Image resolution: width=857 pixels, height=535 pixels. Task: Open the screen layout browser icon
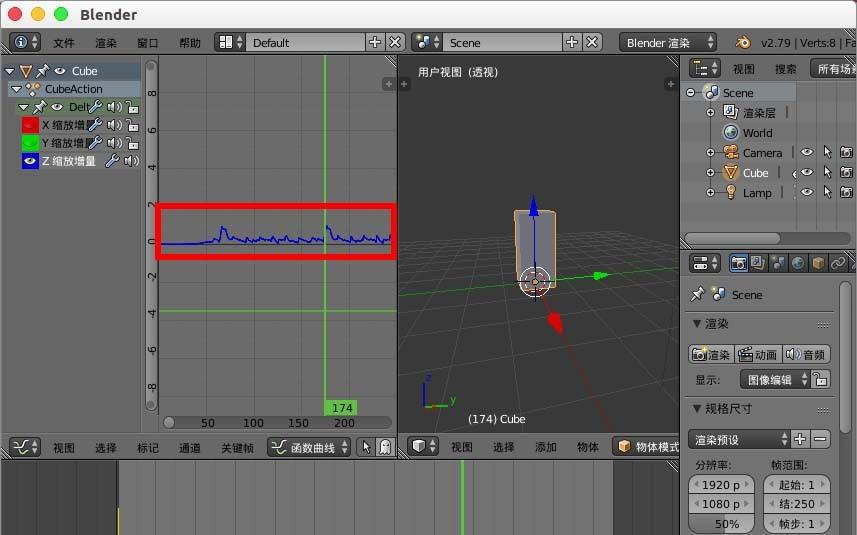[230, 42]
